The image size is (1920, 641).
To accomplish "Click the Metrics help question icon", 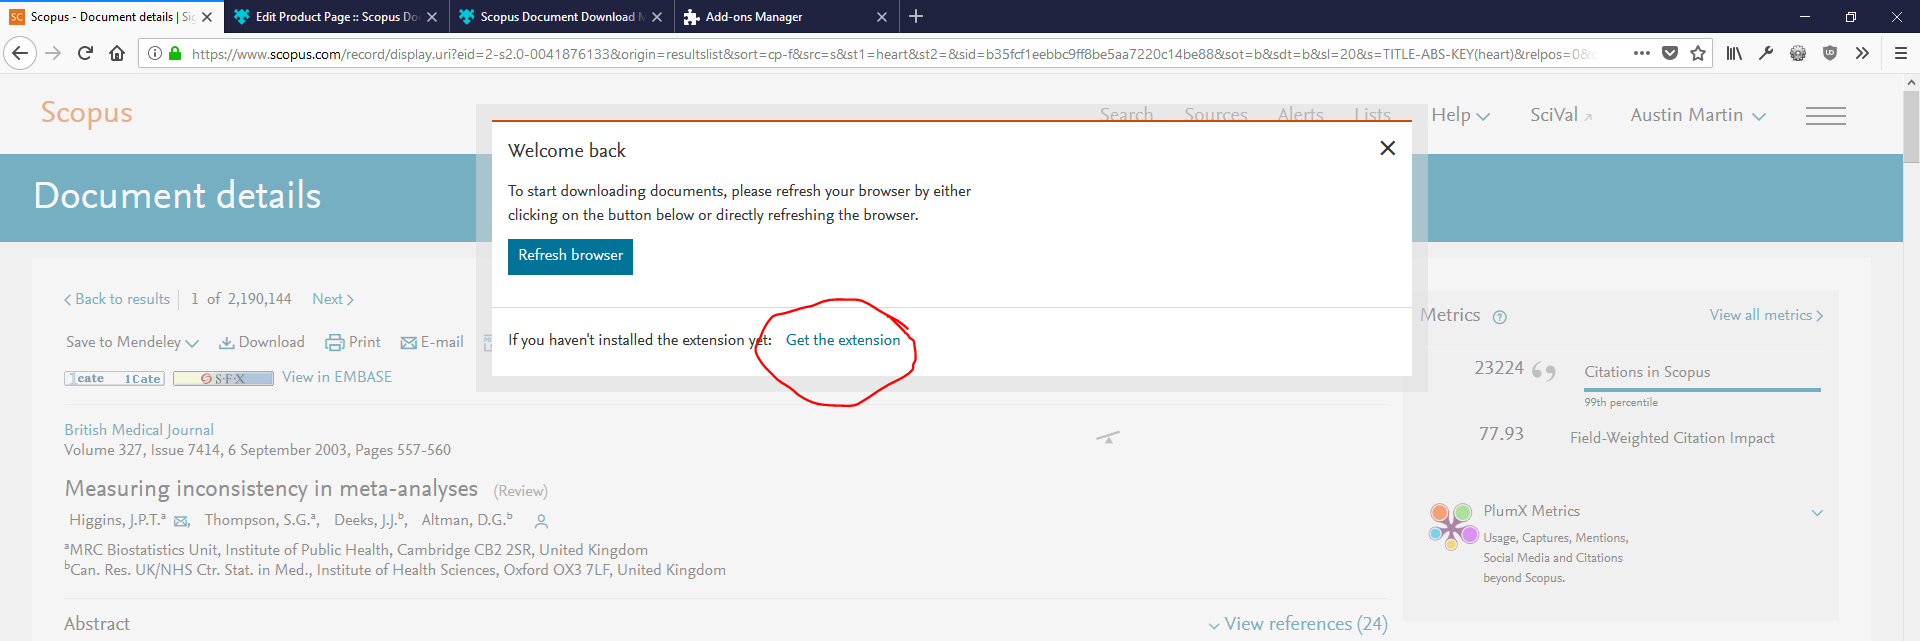I will [1499, 317].
